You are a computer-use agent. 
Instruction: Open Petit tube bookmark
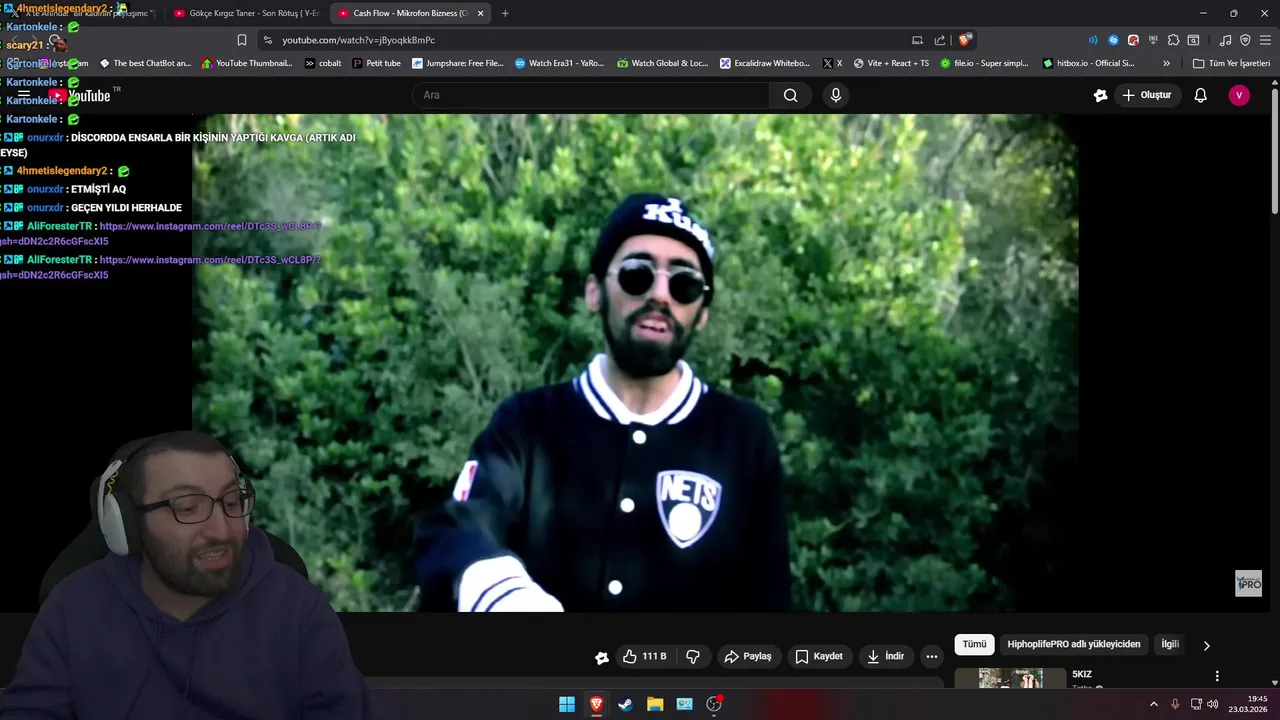376,63
